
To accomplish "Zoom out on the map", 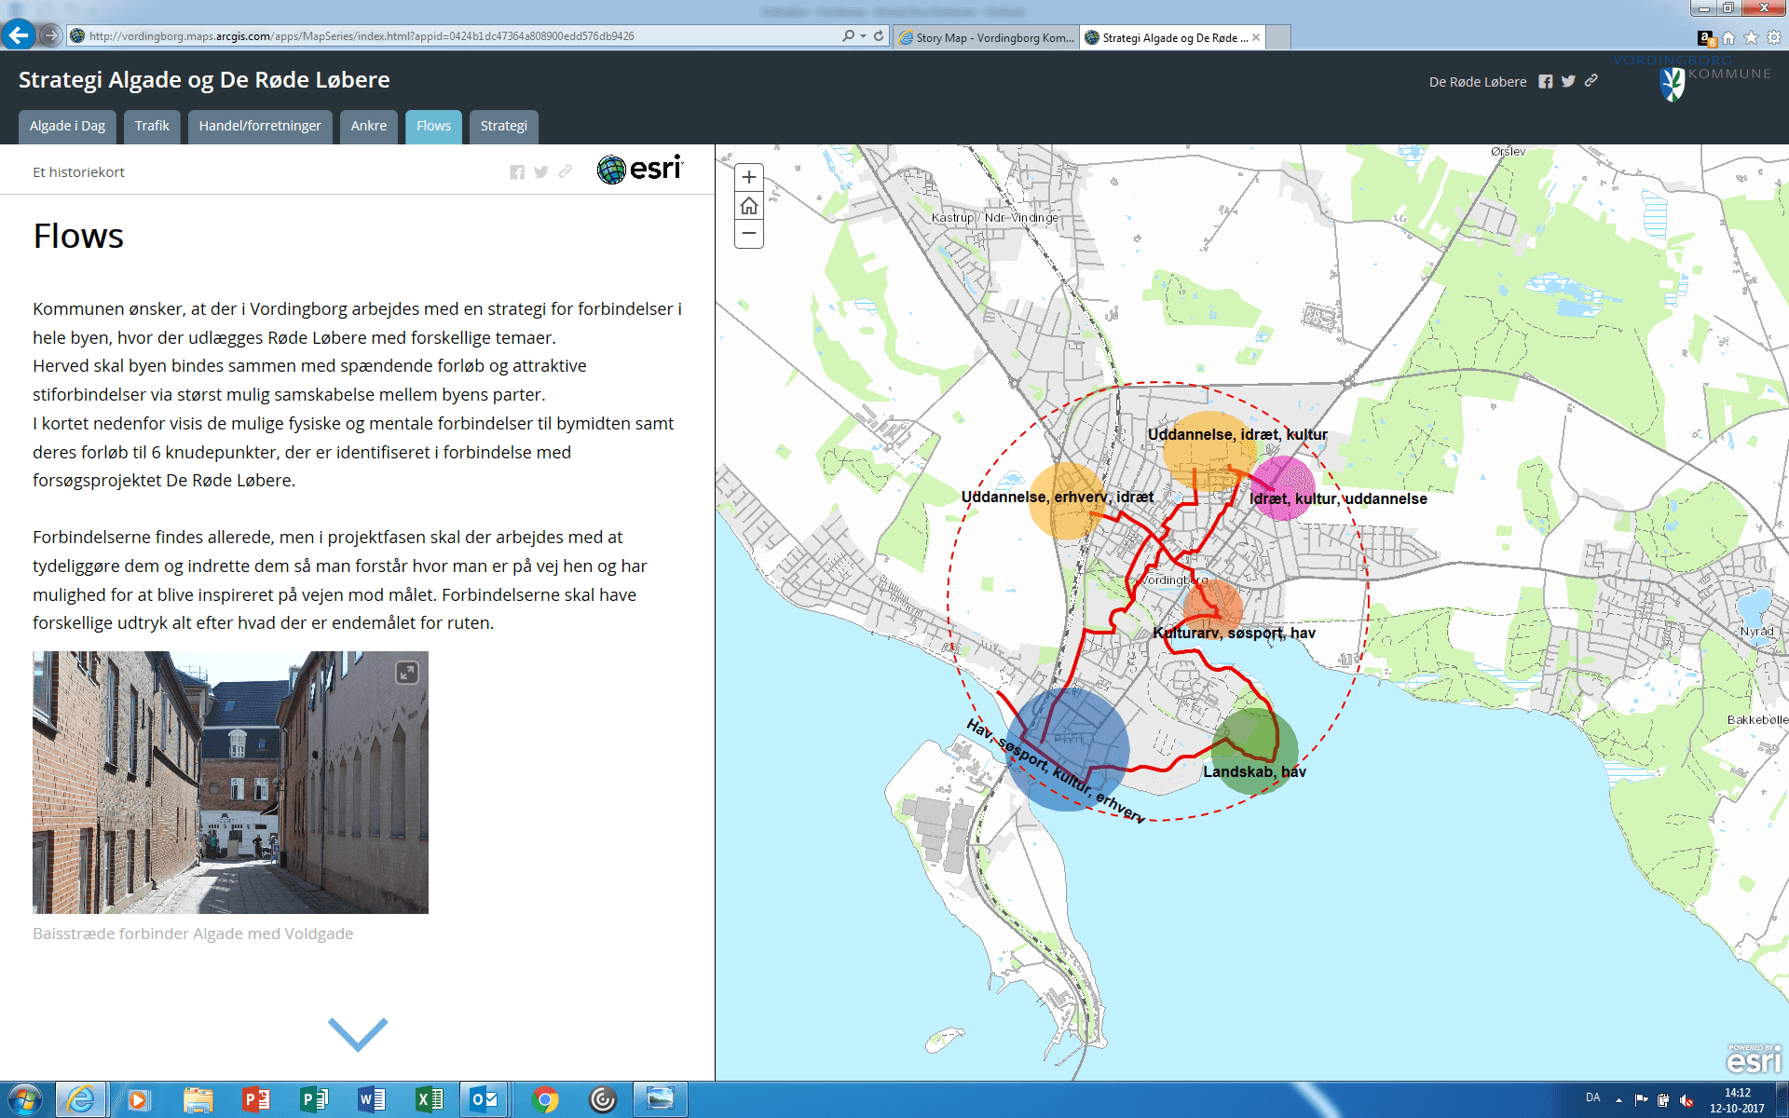I will 748,234.
